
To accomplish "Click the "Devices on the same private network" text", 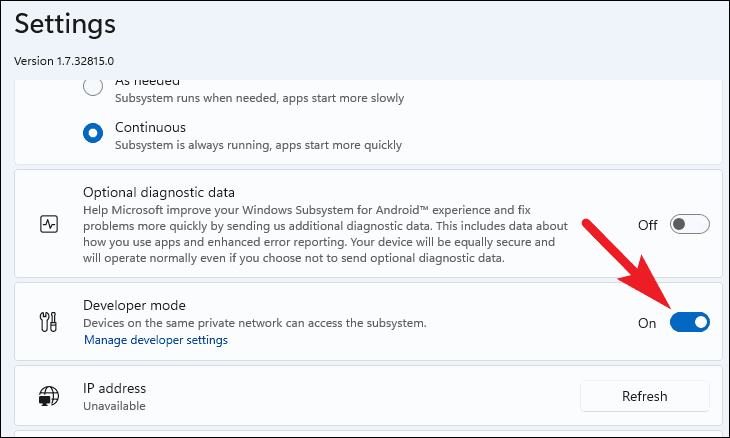I will tap(255, 323).
